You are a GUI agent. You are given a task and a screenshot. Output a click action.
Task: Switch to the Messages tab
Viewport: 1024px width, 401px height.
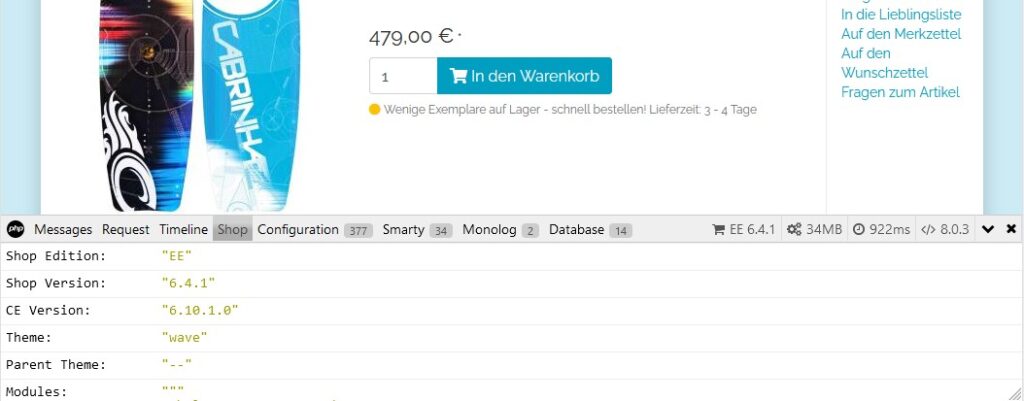[x=63, y=230]
